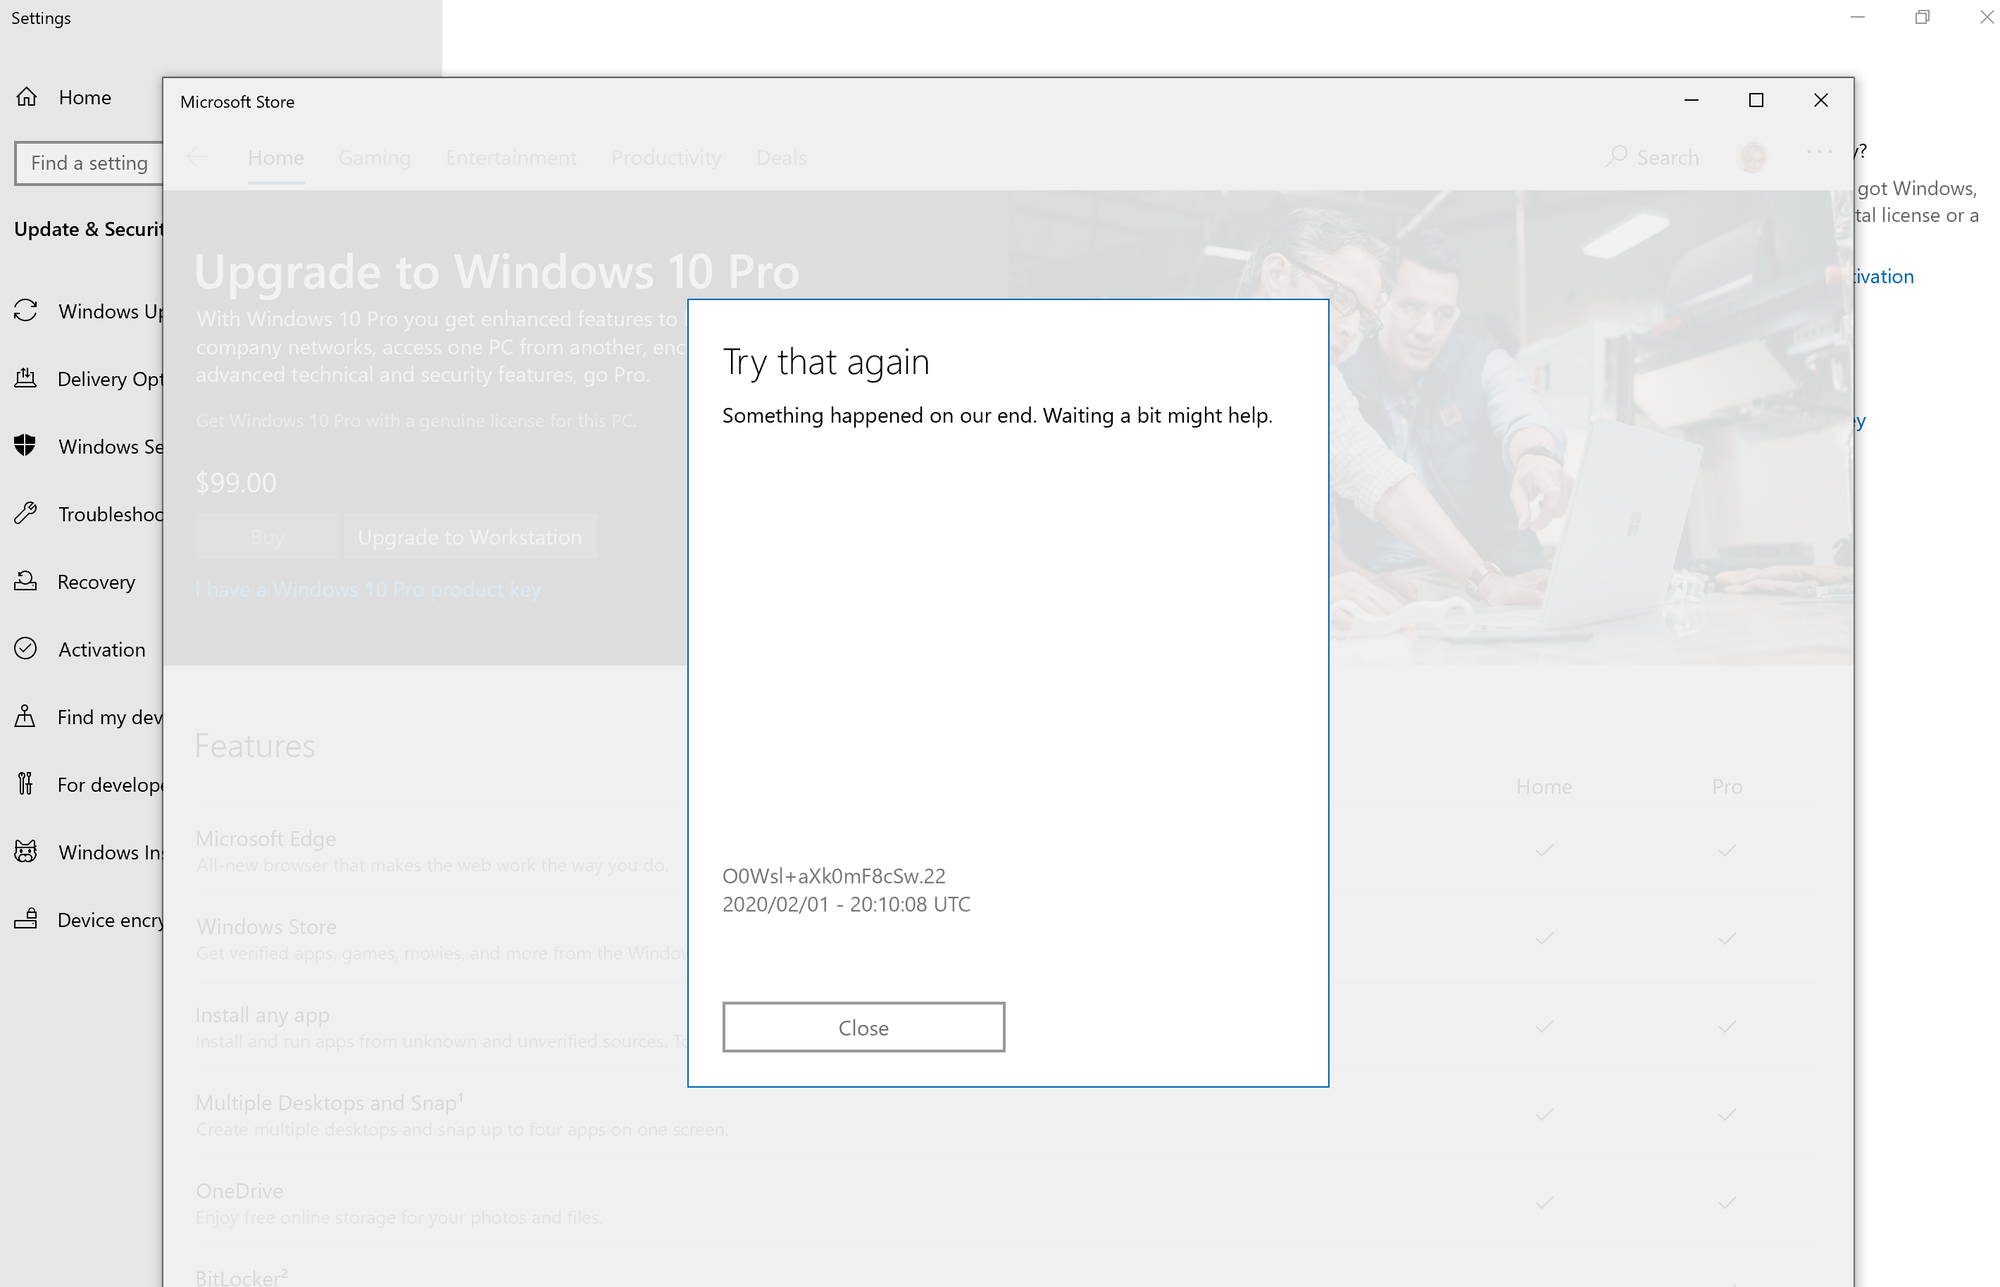This screenshot has width=2000, height=1287.
Task: Click the Pro column header in features table
Action: tap(1727, 787)
